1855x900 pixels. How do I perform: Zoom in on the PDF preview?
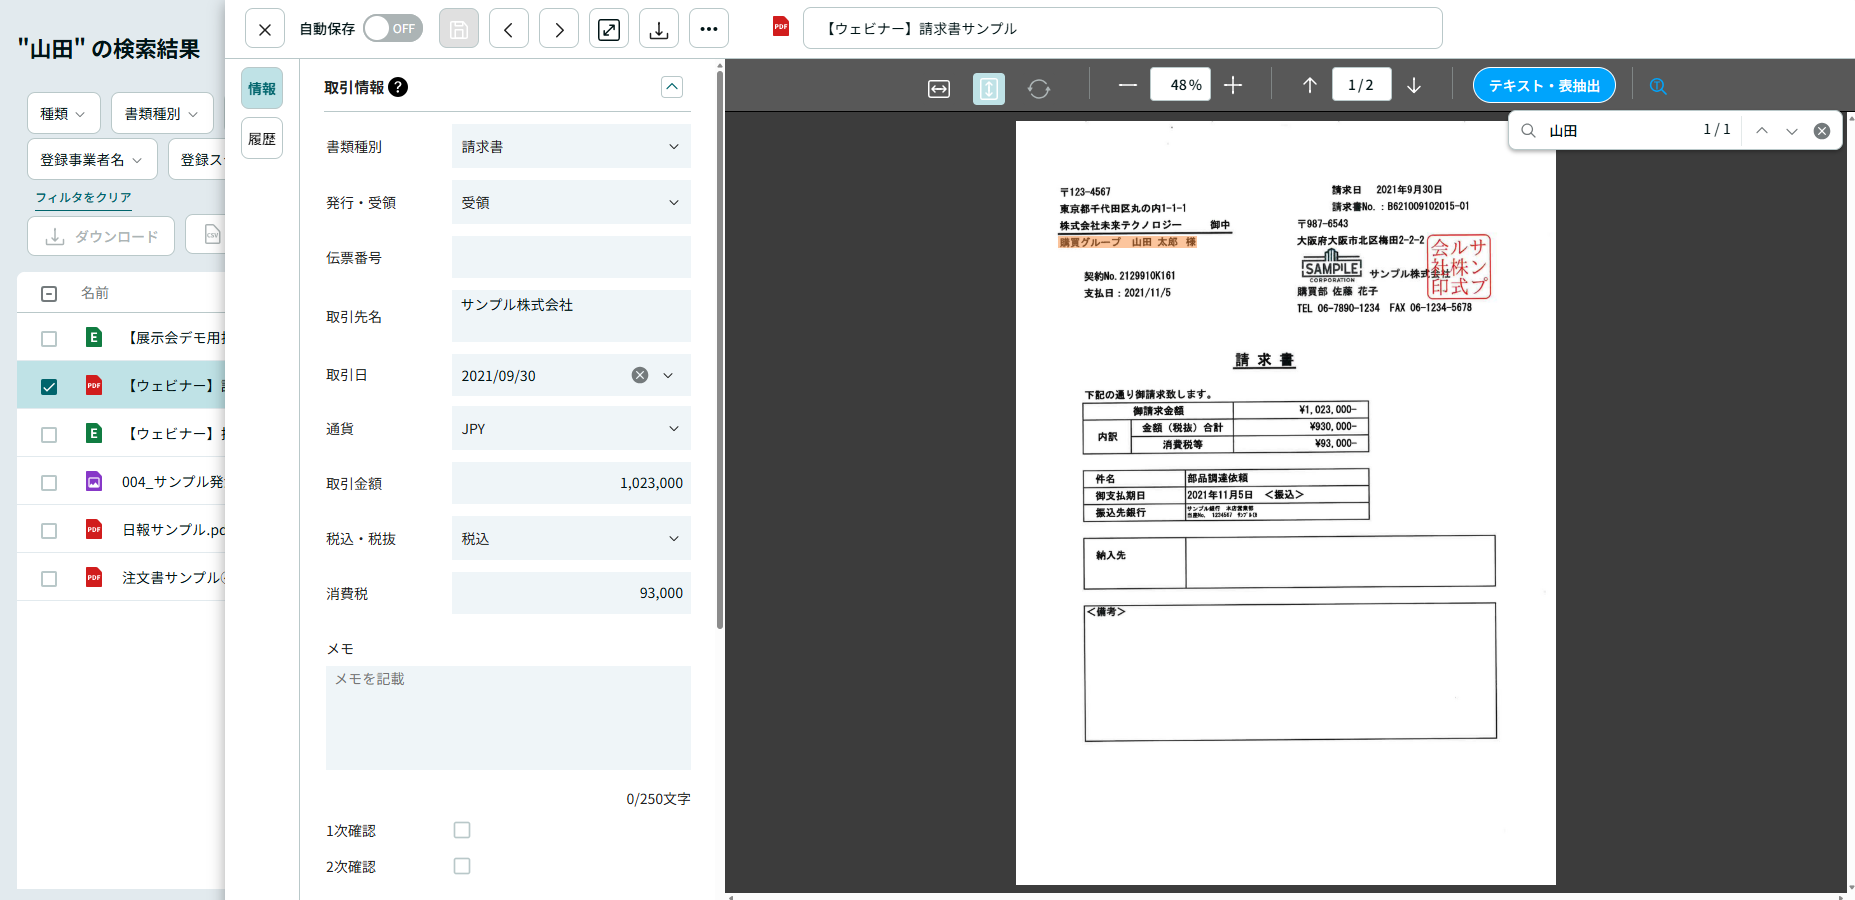pyautogui.click(x=1233, y=84)
